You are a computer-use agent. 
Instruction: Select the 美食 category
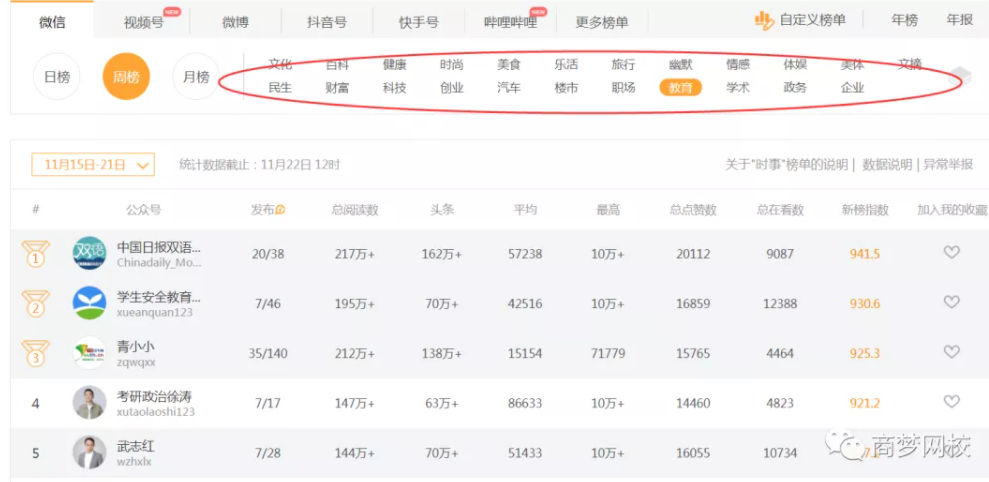[x=508, y=64]
